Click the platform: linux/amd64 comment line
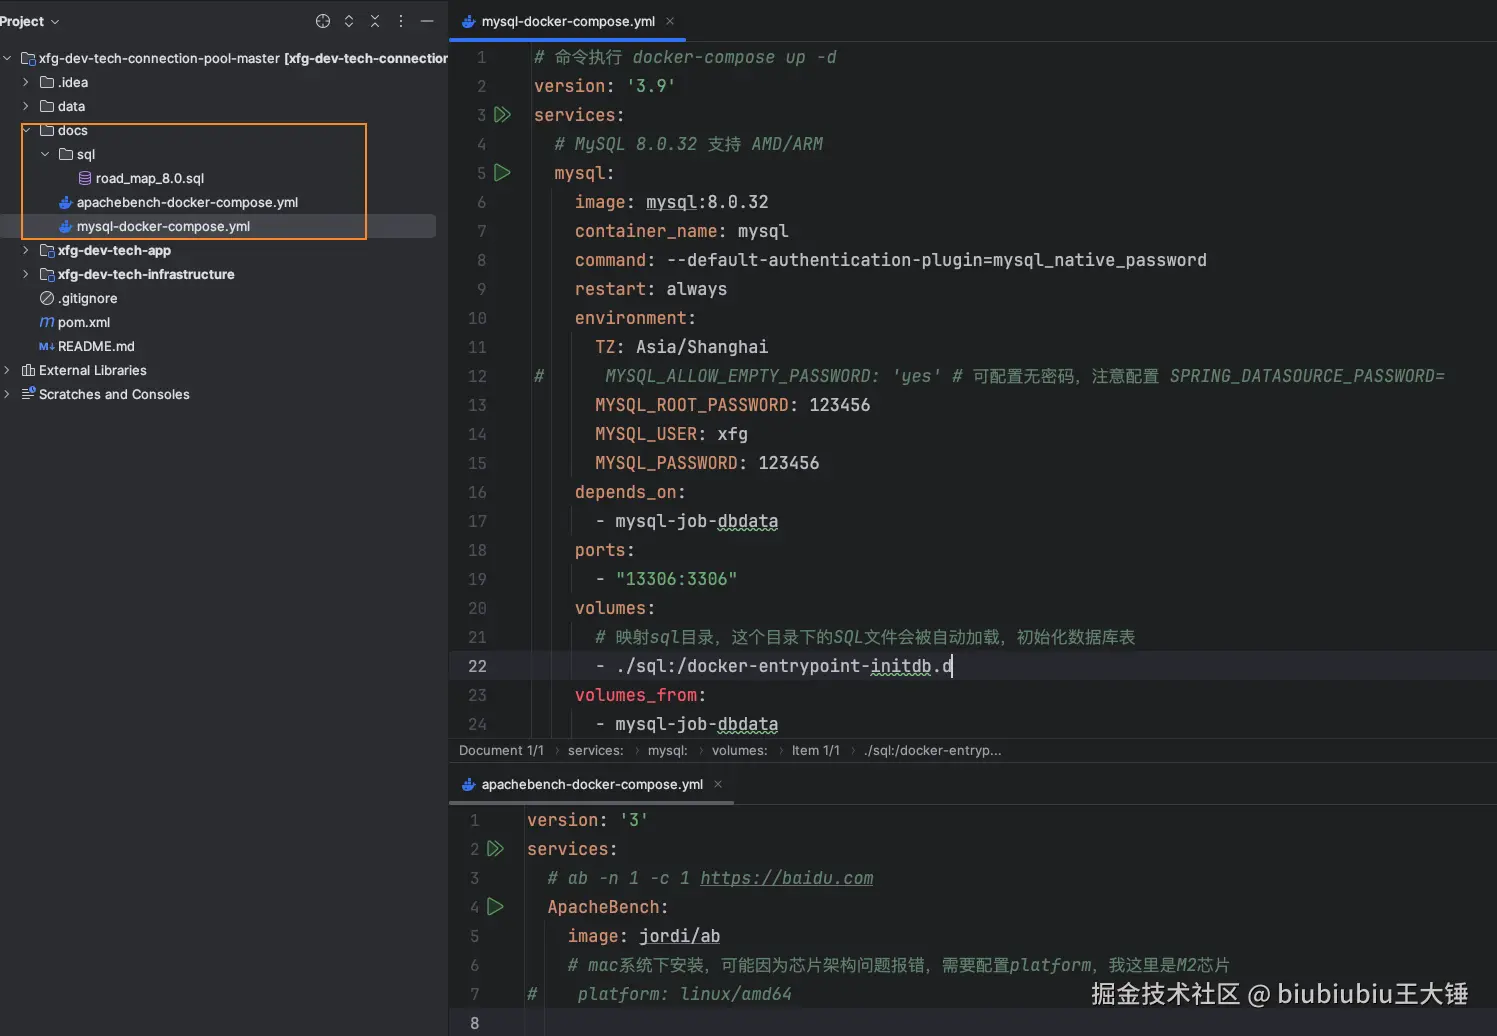 pyautogui.click(x=685, y=994)
